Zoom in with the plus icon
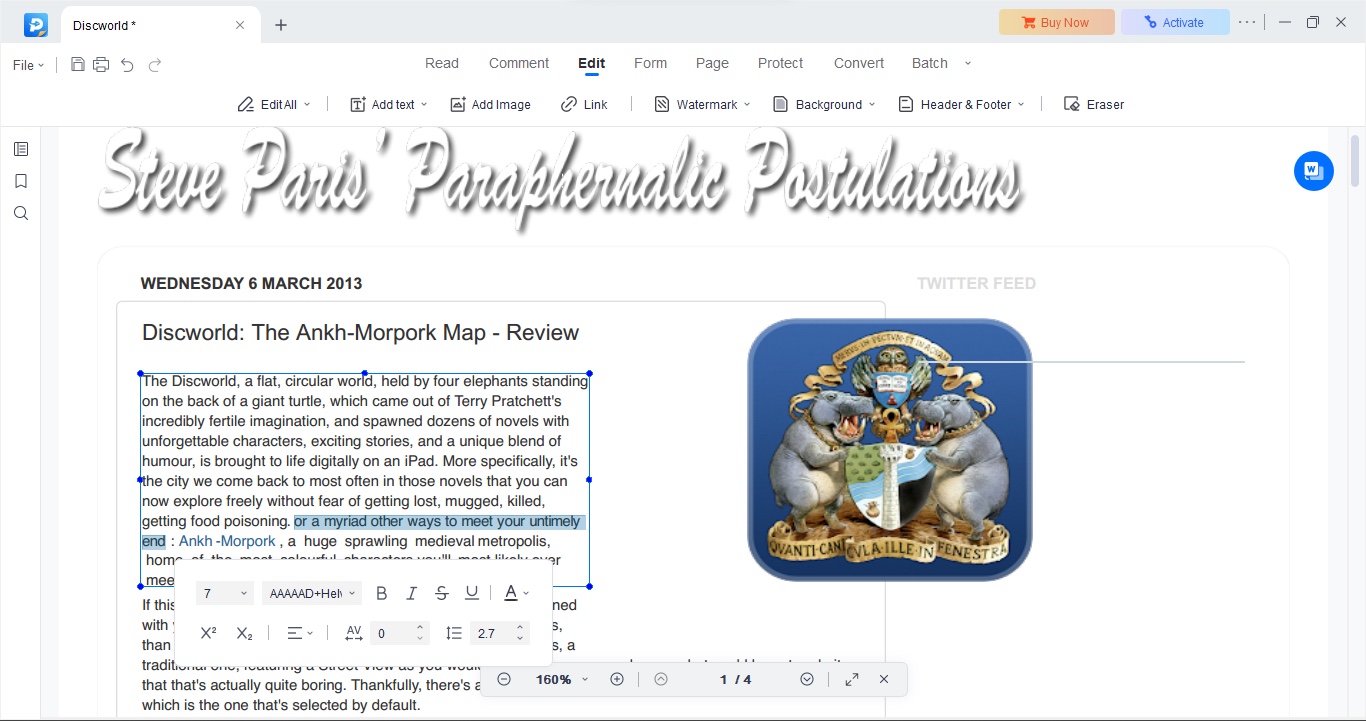This screenshot has height=721, width=1366. coord(617,679)
